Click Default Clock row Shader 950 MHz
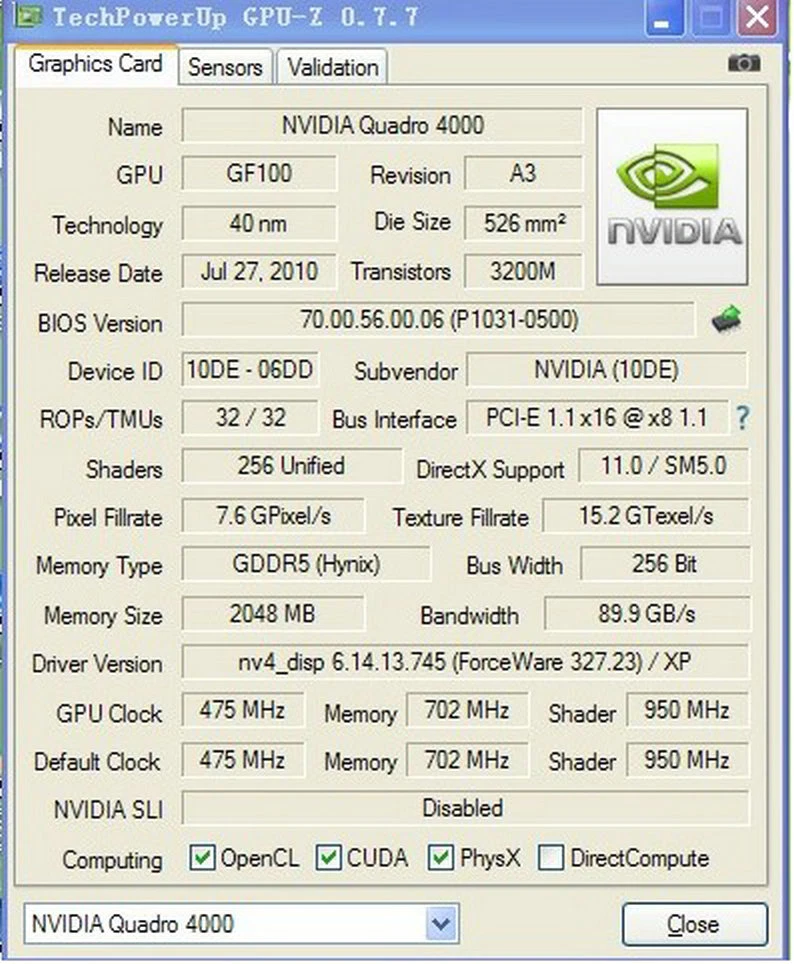The height and width of the screenshot is (964, 794). tap(687, 760)
